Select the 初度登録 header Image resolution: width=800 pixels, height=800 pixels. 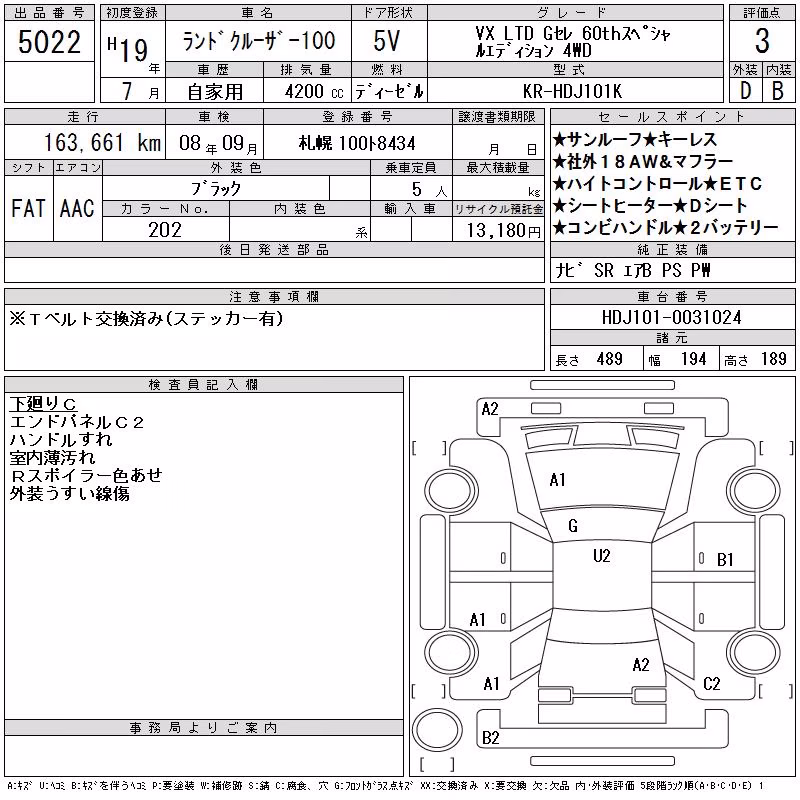coord(132,13)
